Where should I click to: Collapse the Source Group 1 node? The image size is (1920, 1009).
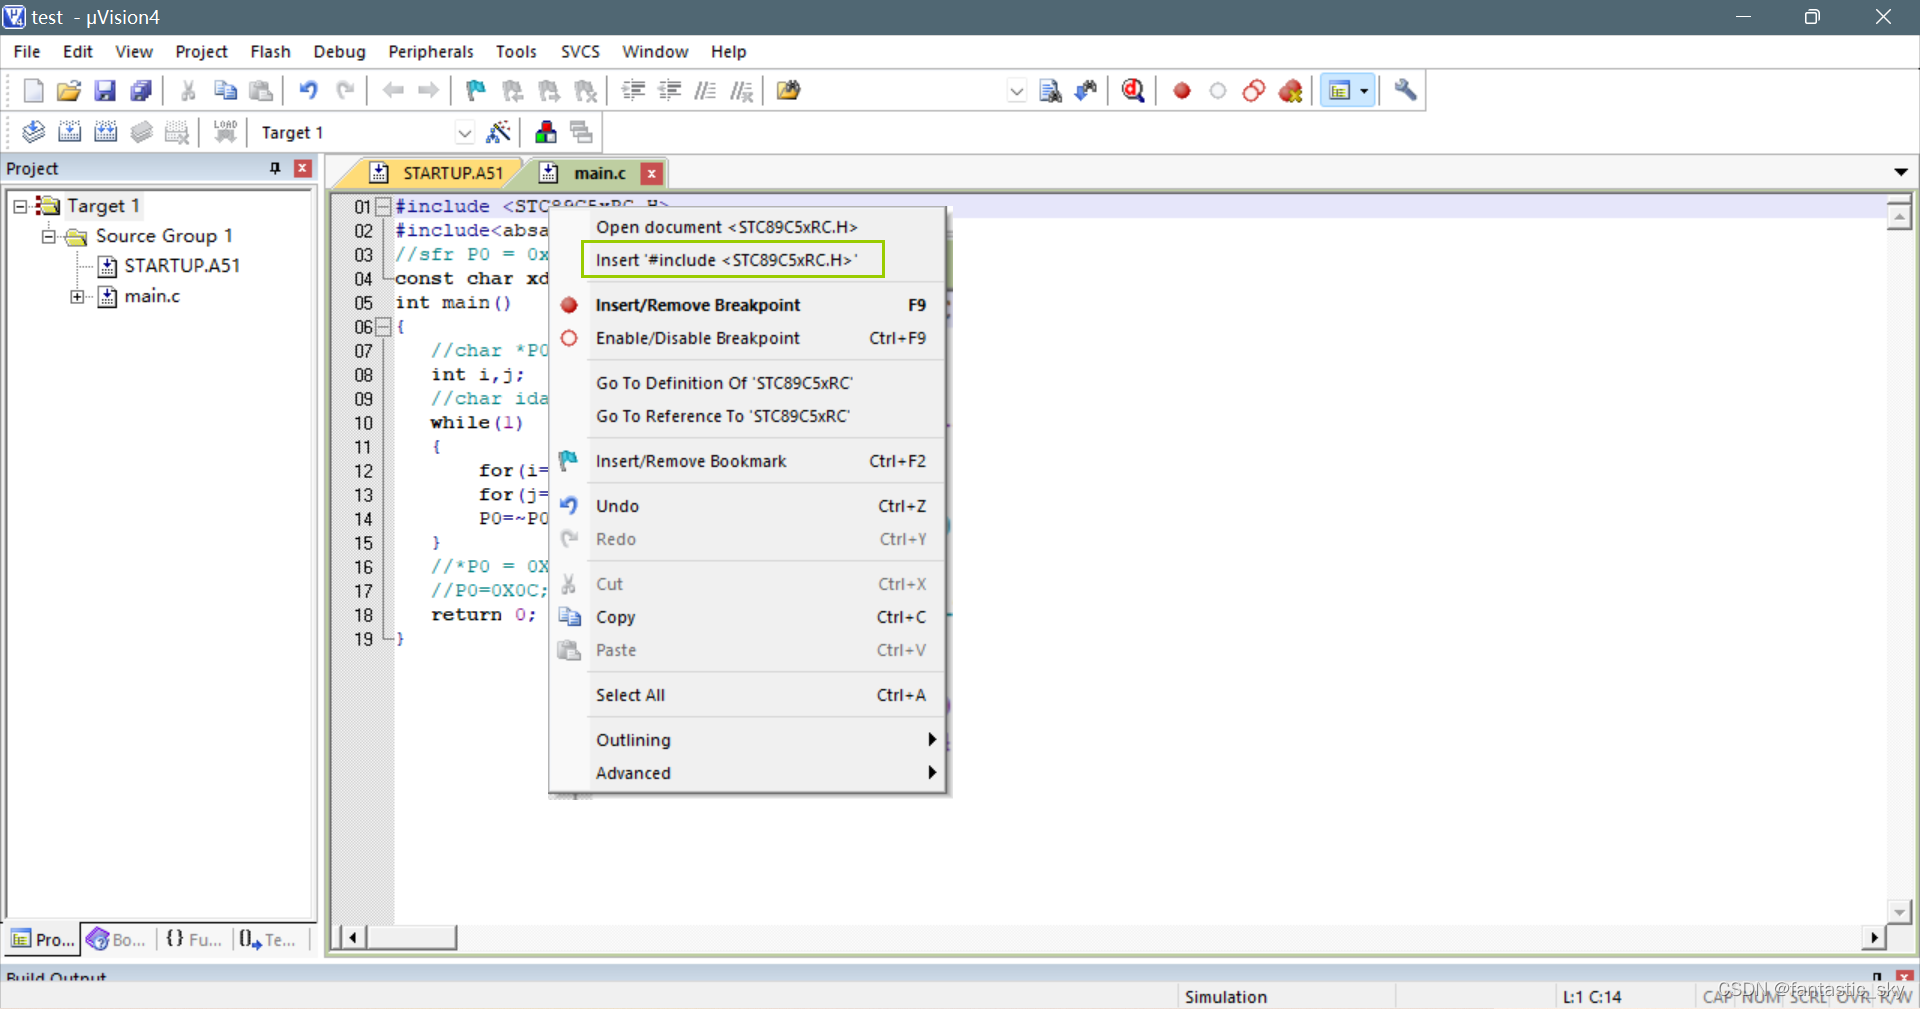point(48,236)
